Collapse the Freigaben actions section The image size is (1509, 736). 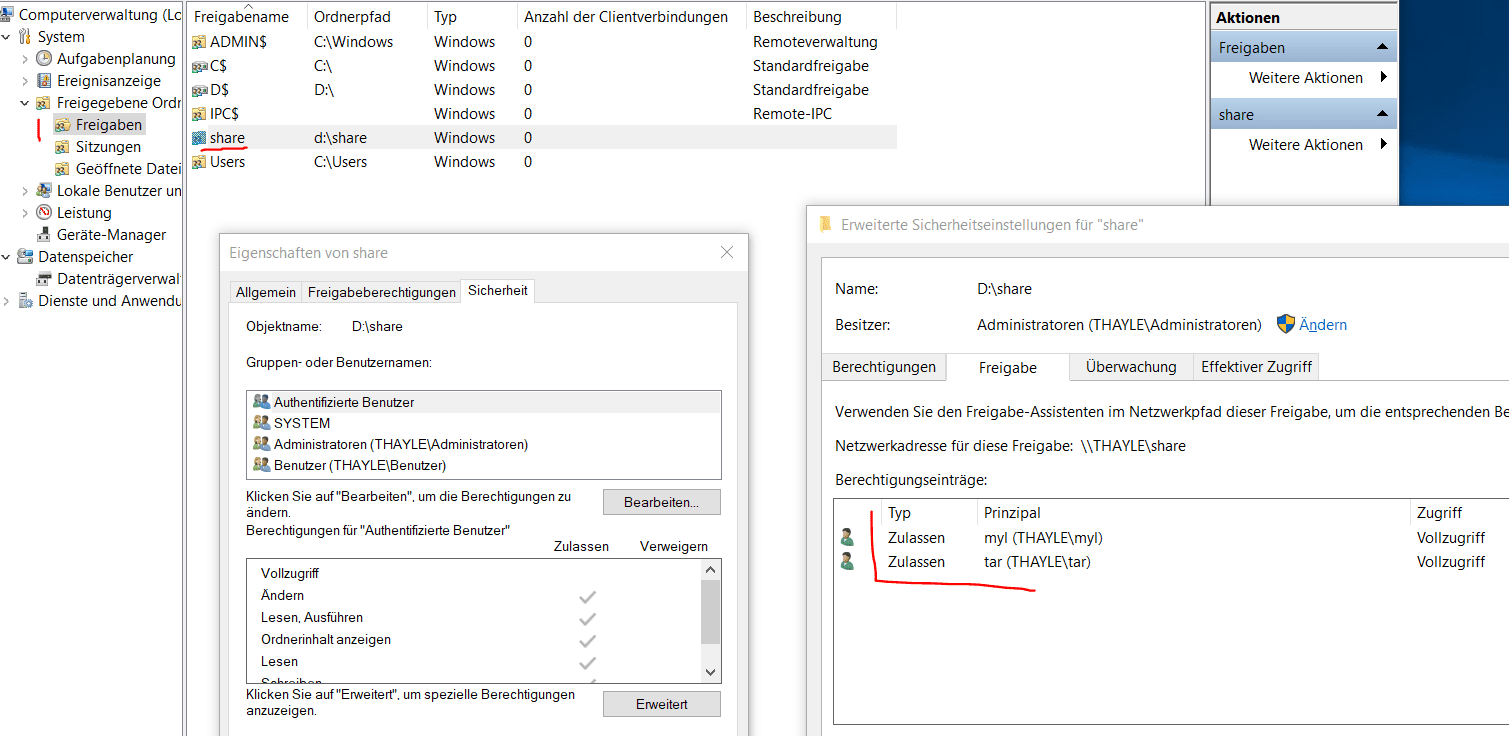pos(1382,47)
